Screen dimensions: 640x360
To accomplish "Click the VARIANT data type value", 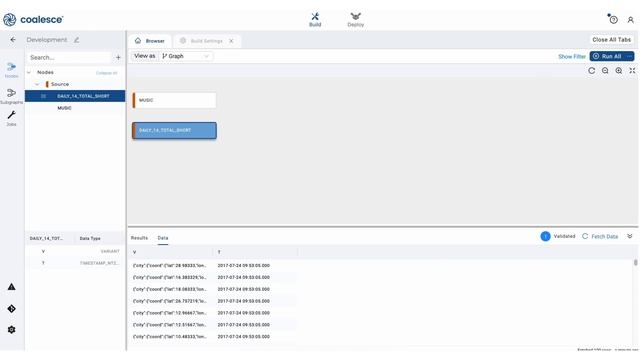I will click(110, 251).
